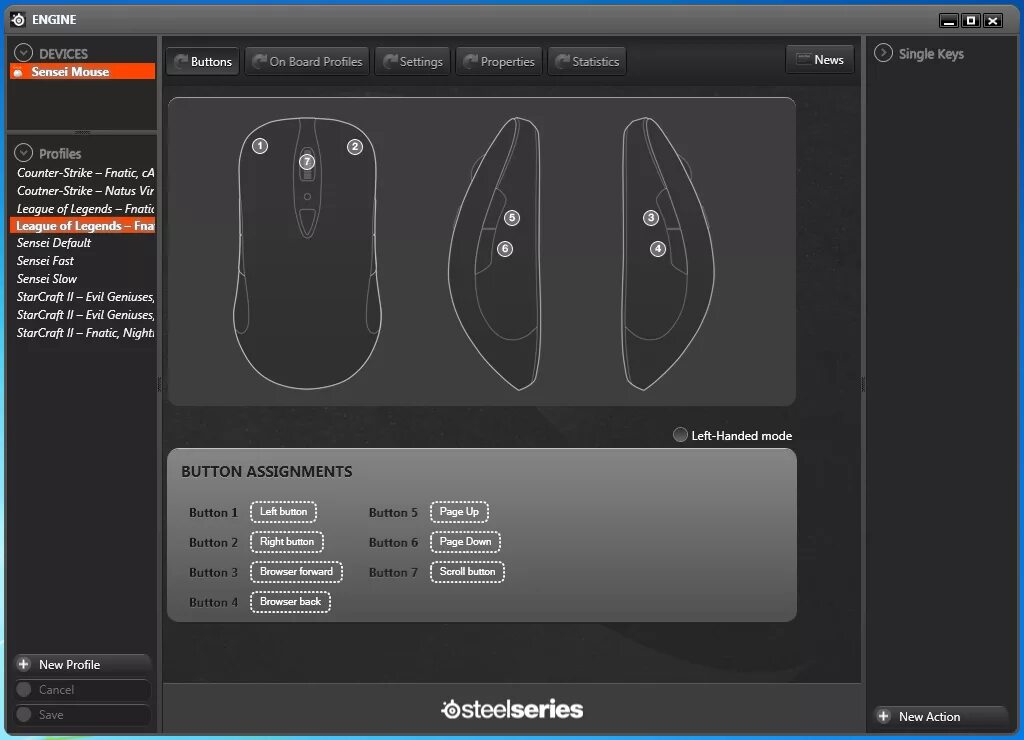1024x740 pixels.
Task: Select Counter-Strike – Fnatic profile
Action: (x=85, y=172)
